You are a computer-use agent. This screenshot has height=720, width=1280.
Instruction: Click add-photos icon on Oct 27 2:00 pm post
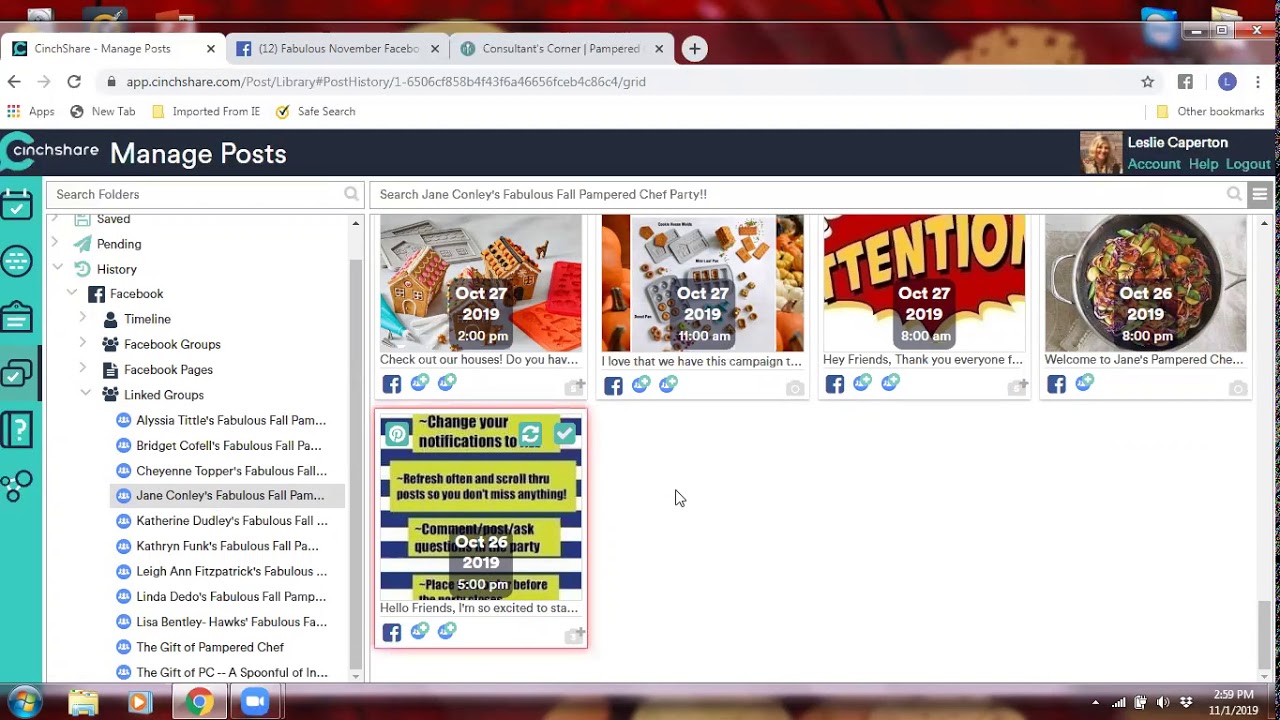coord(574,386)
